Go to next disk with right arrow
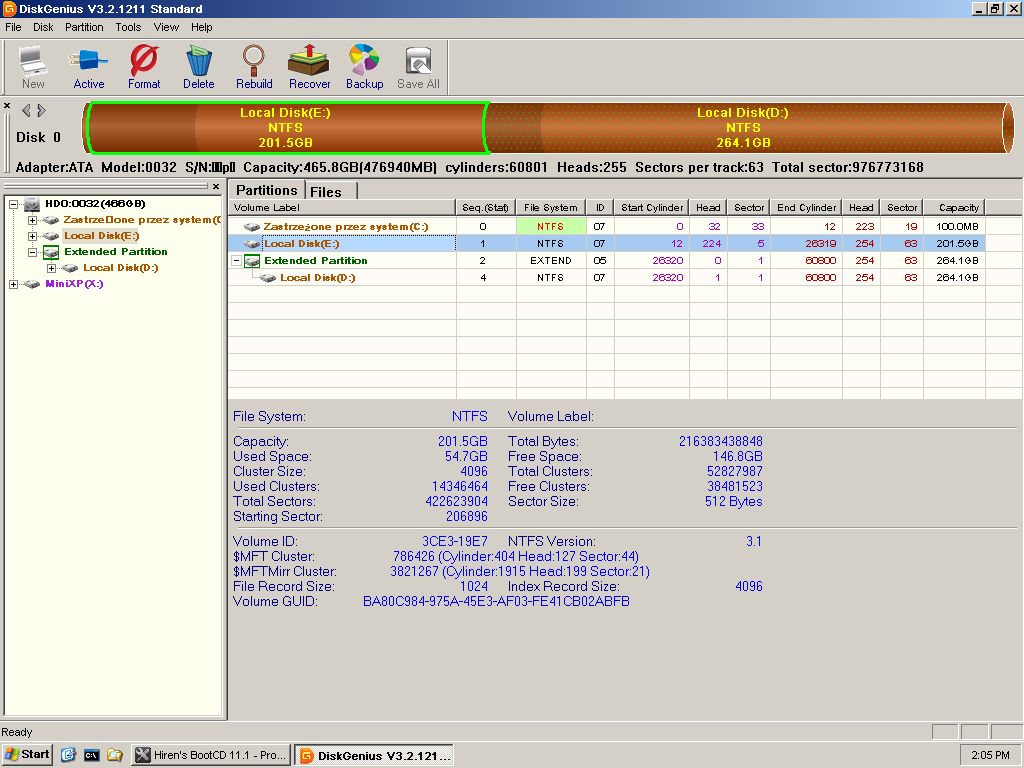This screenshot has width=1024, height=768. tap(41, 110)
